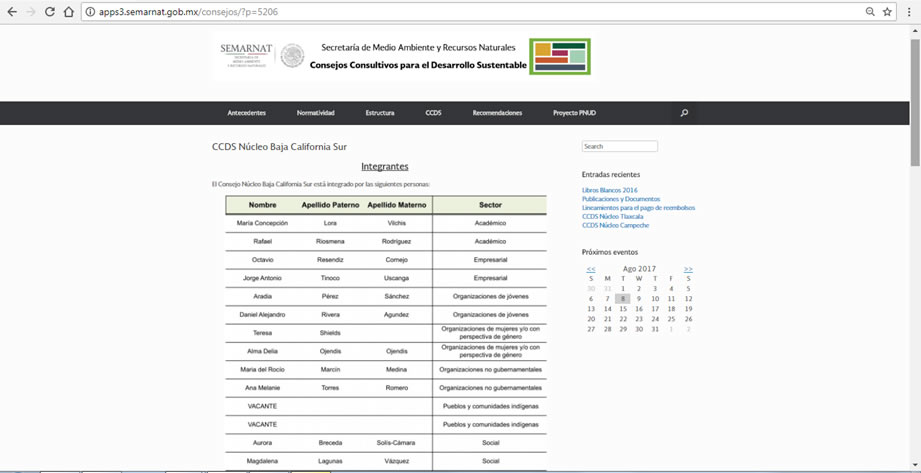
Task: Open the Chrome three-dot menu
Action: pyautogui.click(x=909, y=12)
